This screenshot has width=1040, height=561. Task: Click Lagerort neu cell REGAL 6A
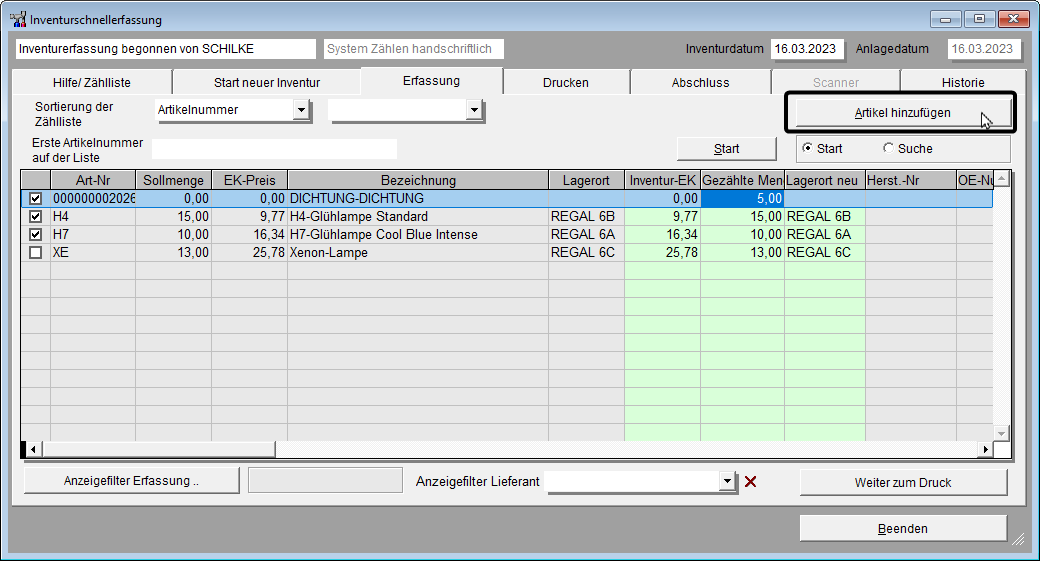824,234
